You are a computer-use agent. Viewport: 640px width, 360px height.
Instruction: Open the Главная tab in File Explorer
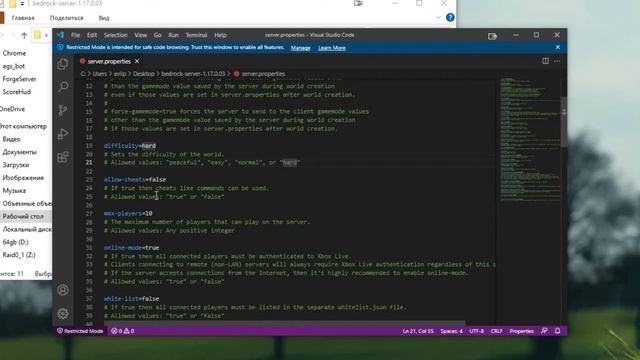(x=23, y=18)
